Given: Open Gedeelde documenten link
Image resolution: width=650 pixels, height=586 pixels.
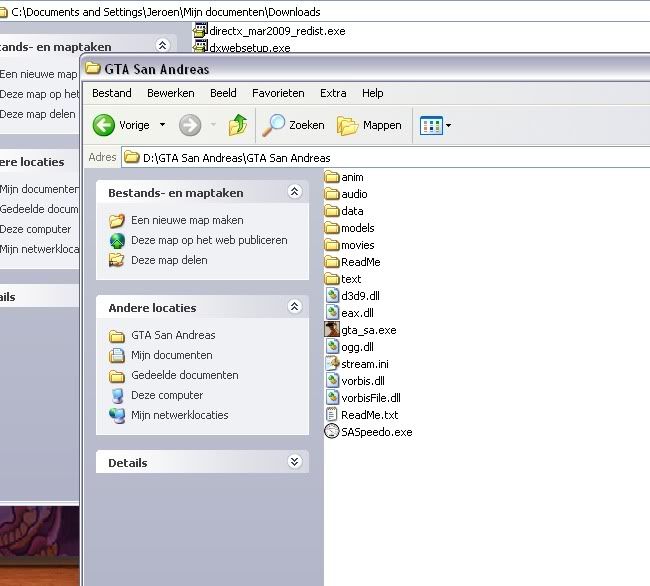Looking at the screenshot, I should (184, 375).
